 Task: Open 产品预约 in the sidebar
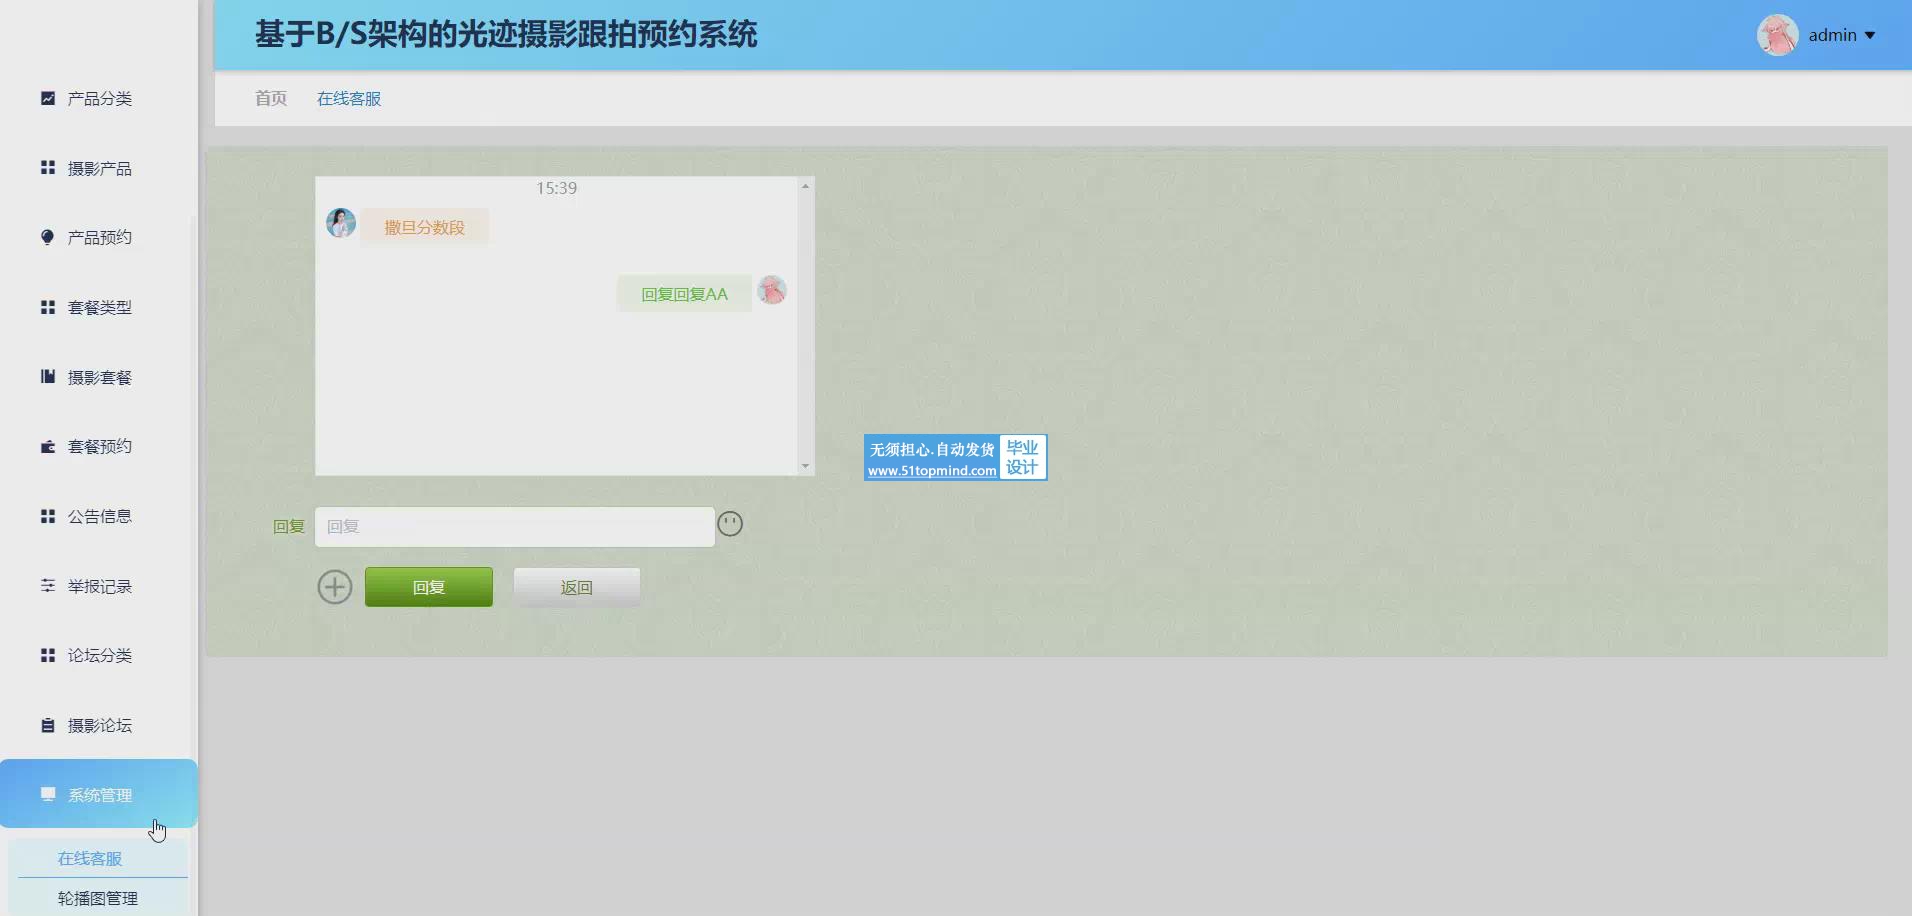(99, 238)
